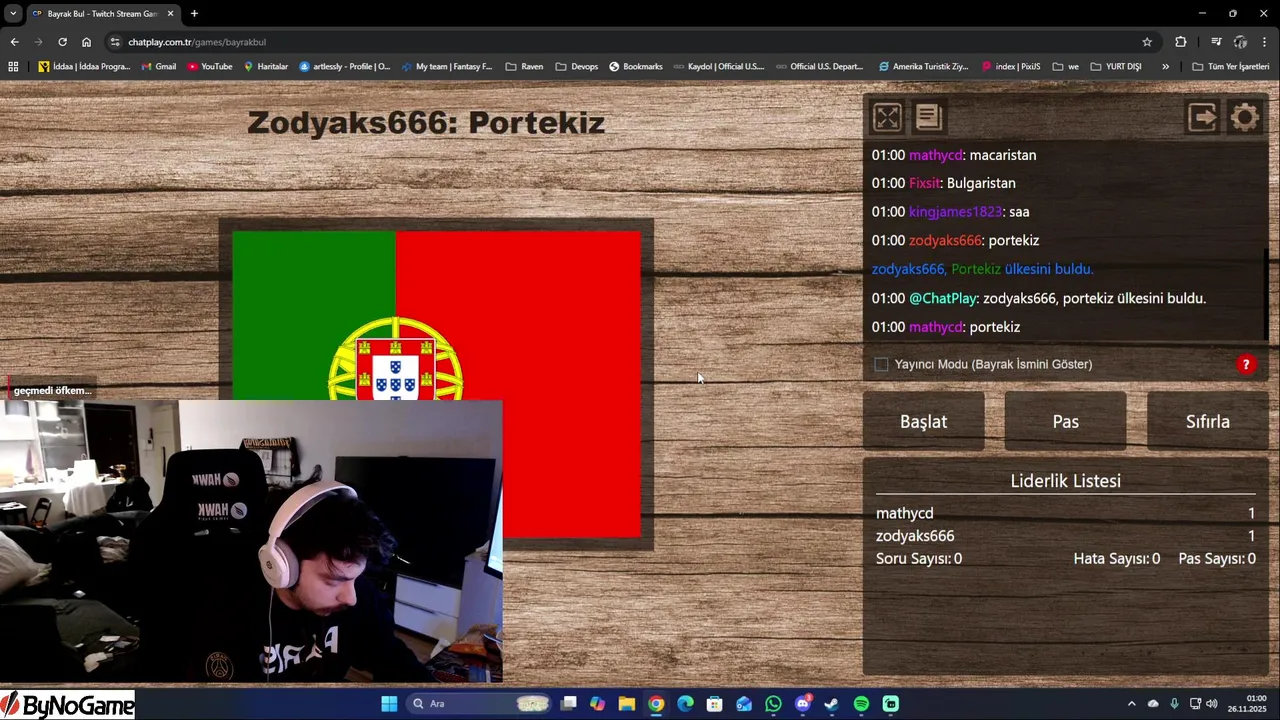Show hidden system tray icons
The image size is (1280, 720).
pyautogui.click(x=1131, y=704)
